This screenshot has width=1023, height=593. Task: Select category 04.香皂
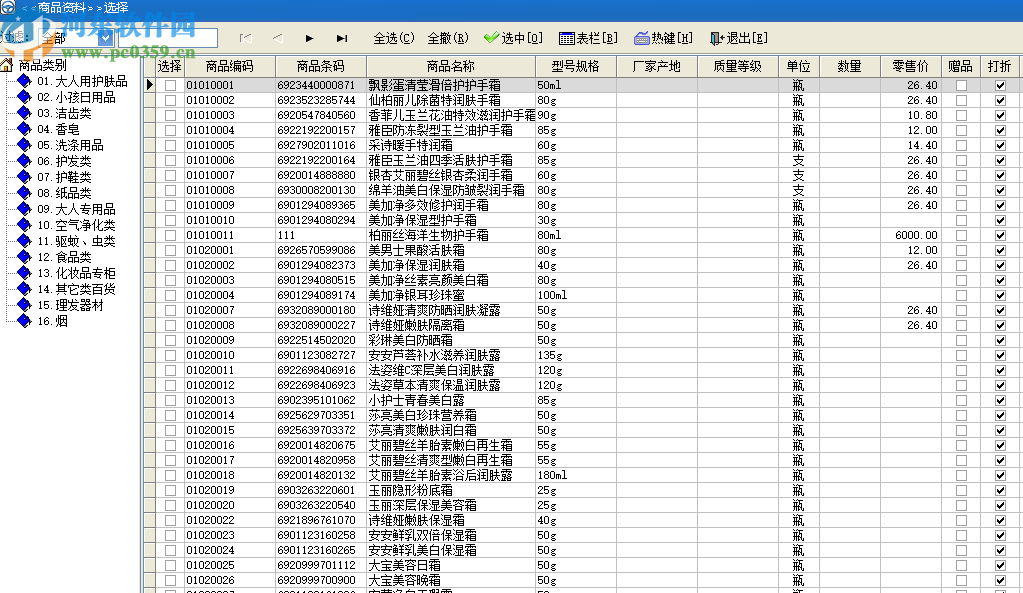point(58,129)
